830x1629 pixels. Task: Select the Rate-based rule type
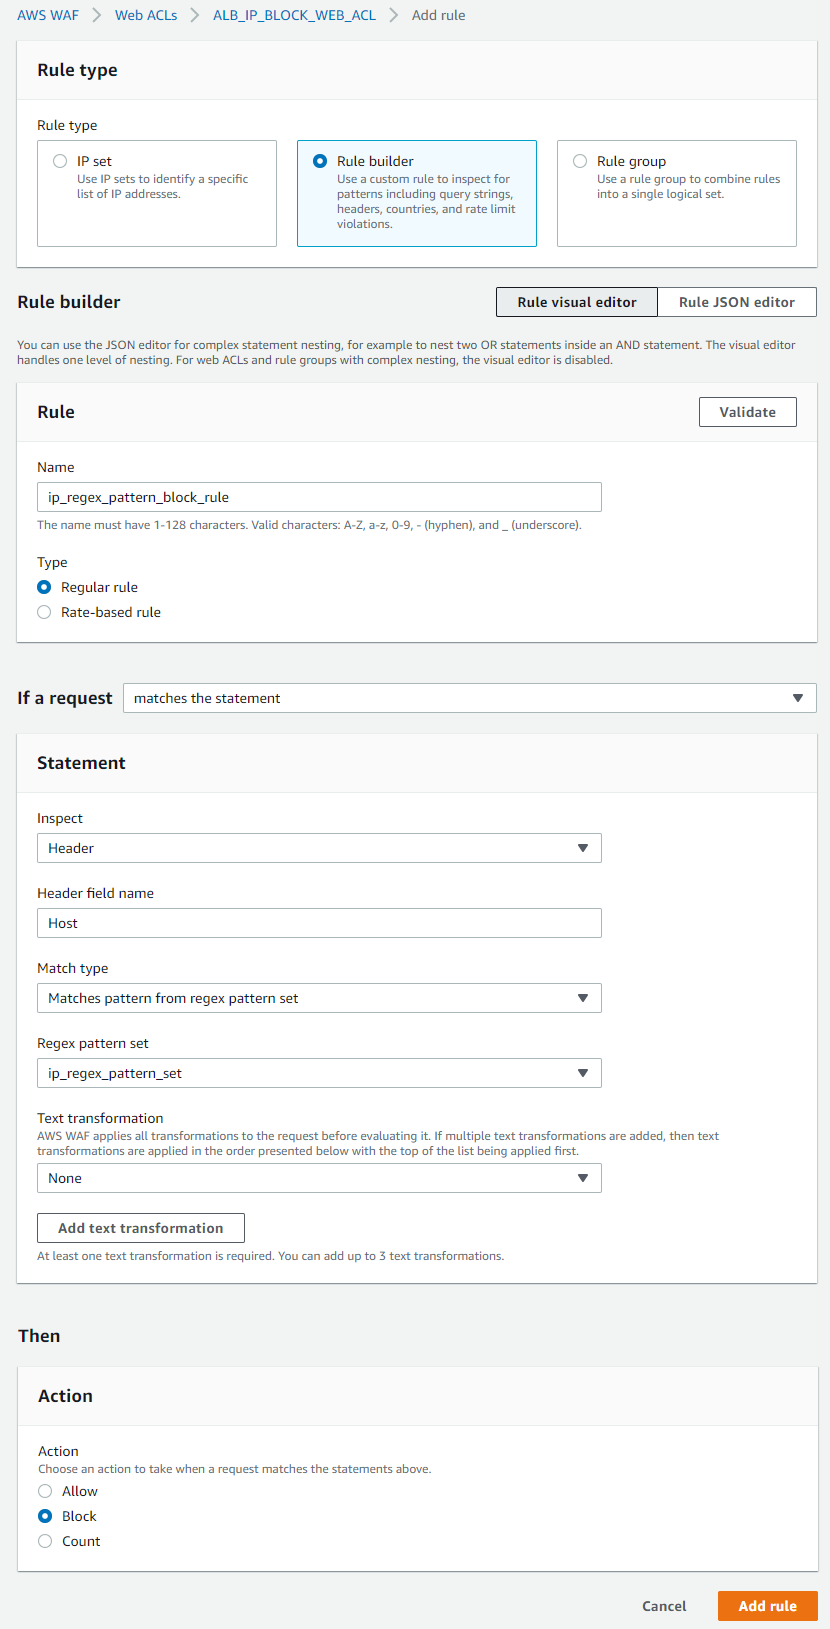[x=44, y=612]
